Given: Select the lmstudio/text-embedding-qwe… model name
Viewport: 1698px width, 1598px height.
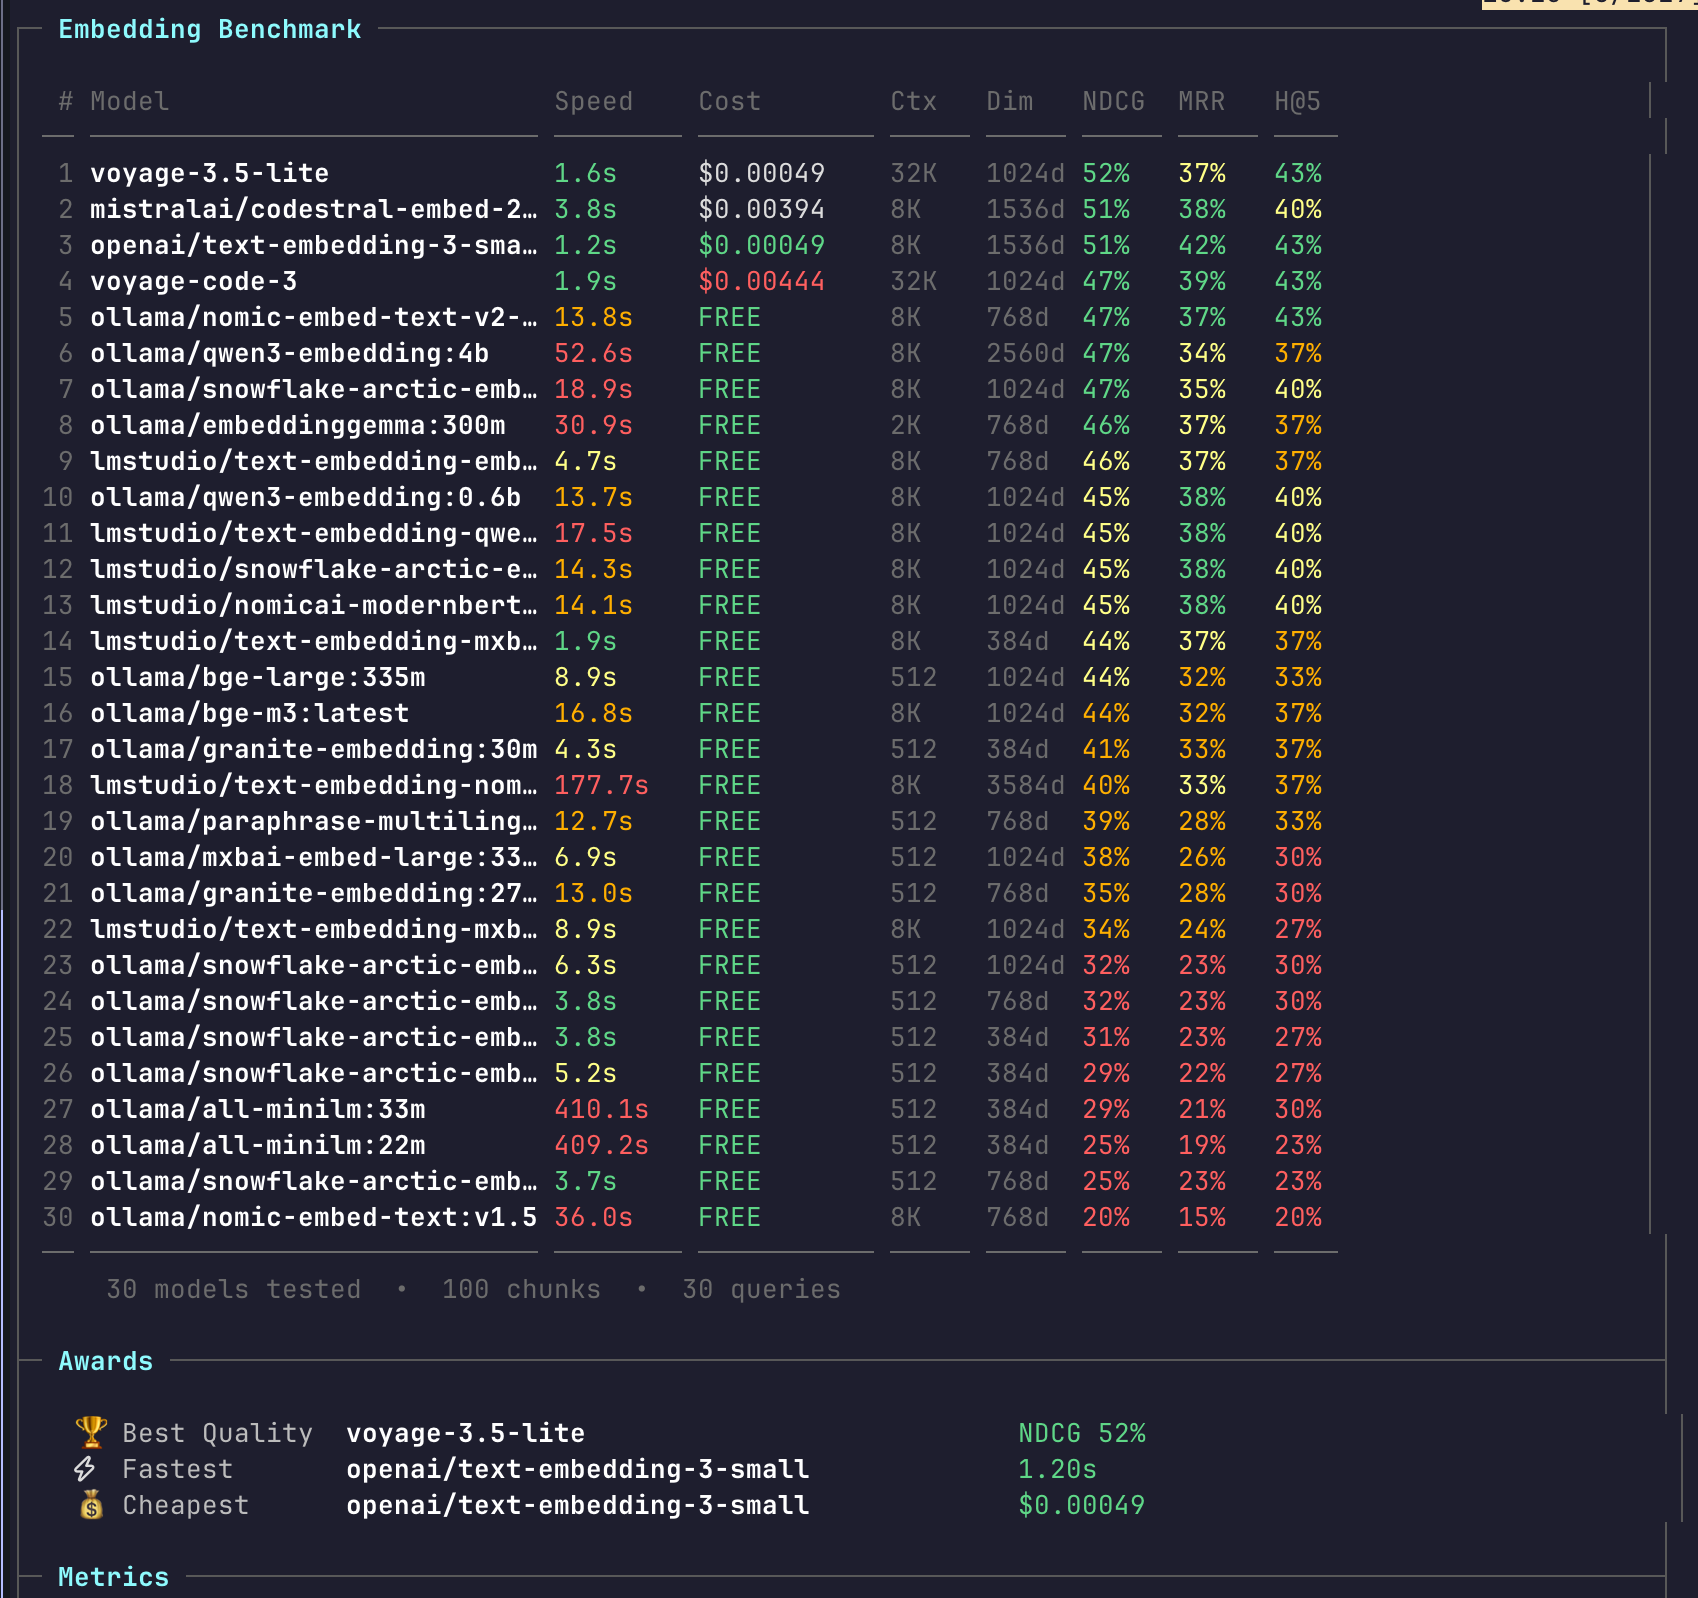Looking at the screenshot, I should pyautogui.click(x=314, y=533).
